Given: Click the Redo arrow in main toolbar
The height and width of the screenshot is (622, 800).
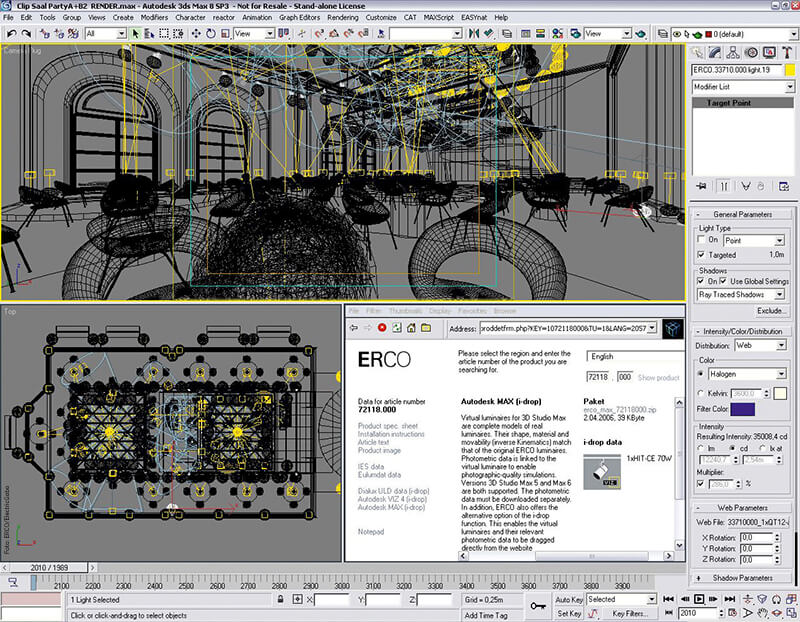Looking at the screenshot, I should (x=26, y=34).
